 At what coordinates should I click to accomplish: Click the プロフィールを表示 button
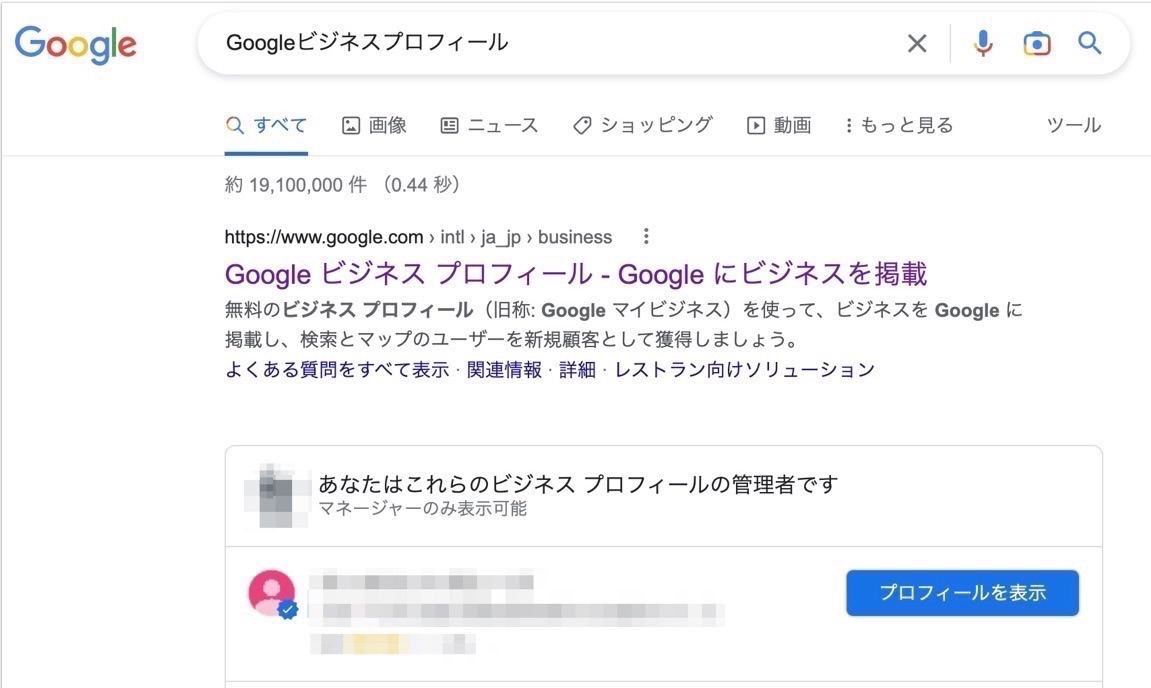coord(962,592)
